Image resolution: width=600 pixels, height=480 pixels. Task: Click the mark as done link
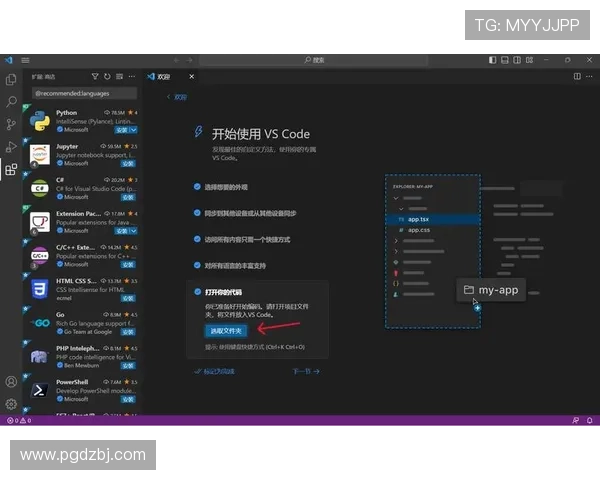click(215, 371)
